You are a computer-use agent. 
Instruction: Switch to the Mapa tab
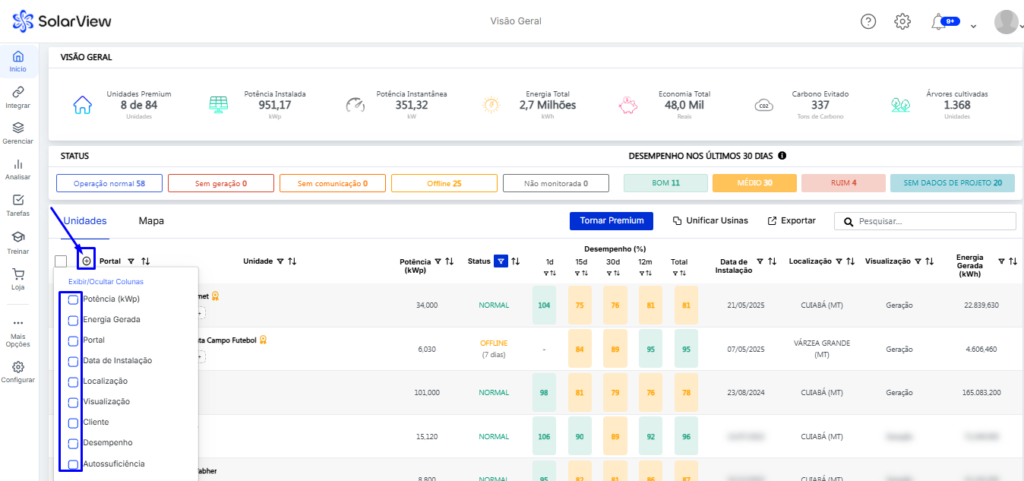(151, 221)
